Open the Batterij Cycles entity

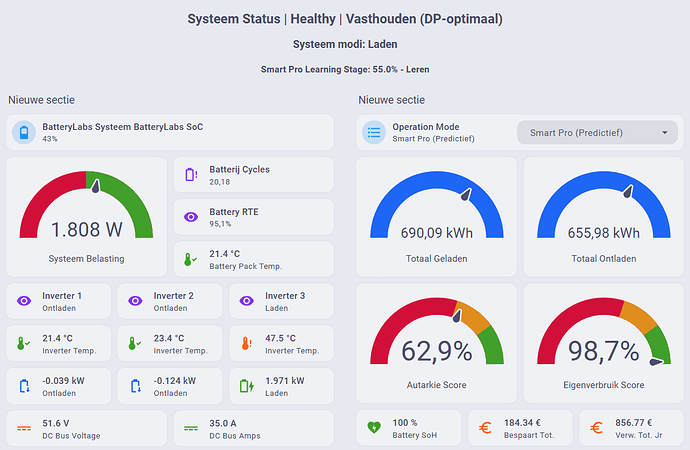pos(253,175)
